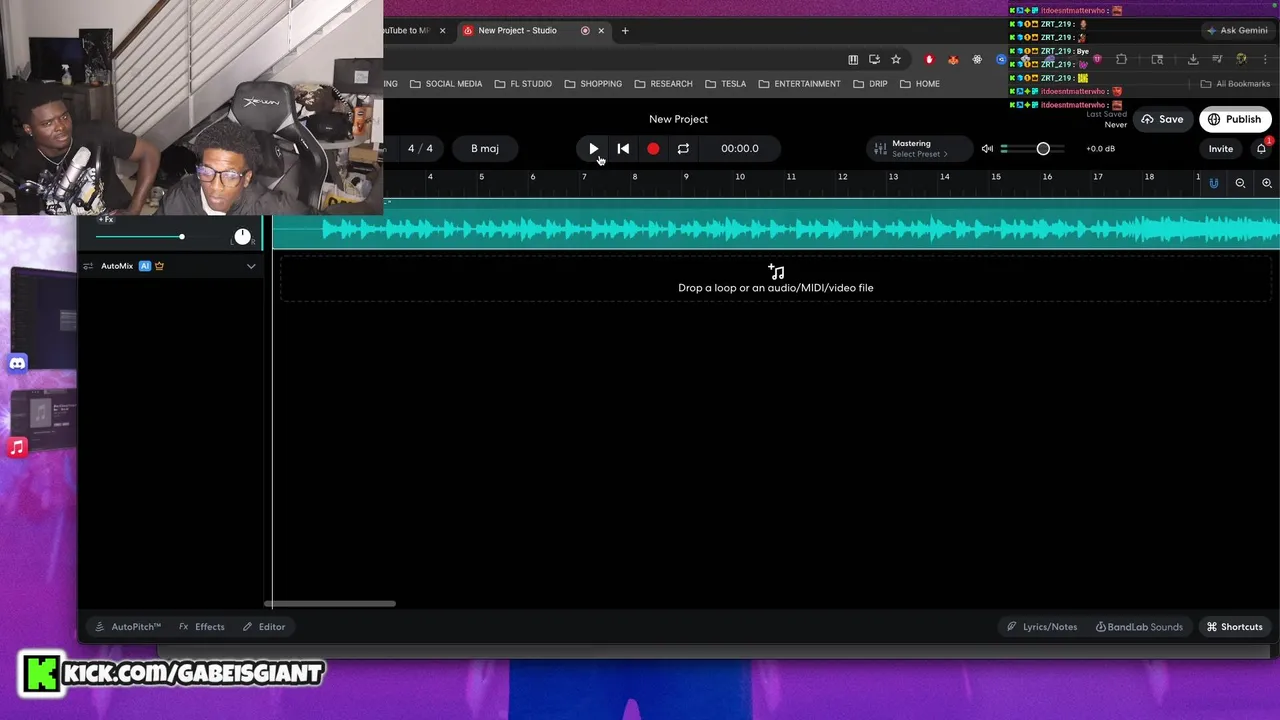Click the red shield extension icon
This screenshot has height=720, width=1280.
pos(929,59)
